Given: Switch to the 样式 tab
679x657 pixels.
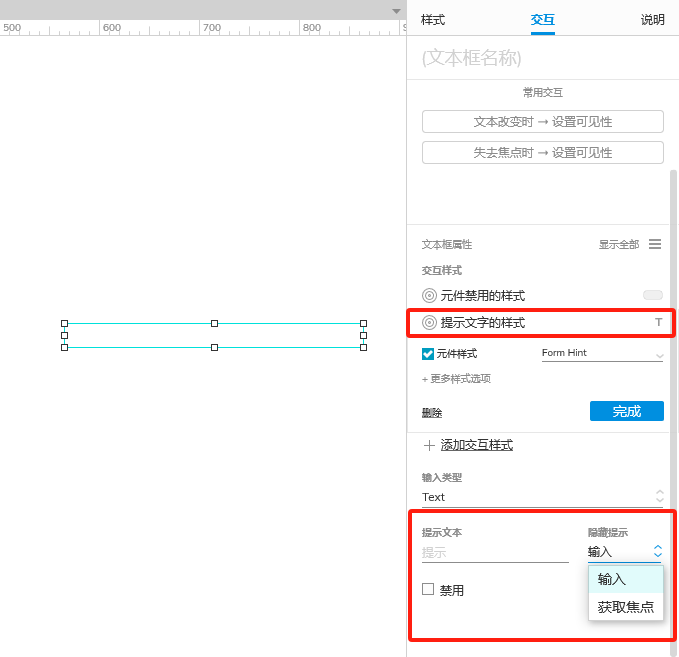Looking at the screenshot, I should click(x=433, y=20).
